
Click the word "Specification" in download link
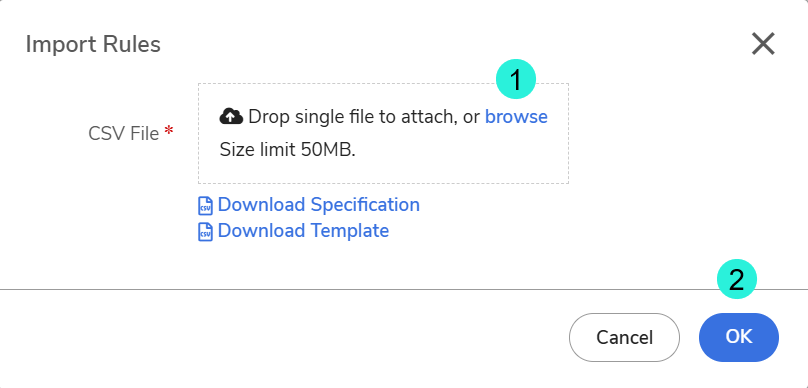tap(365, 205)
